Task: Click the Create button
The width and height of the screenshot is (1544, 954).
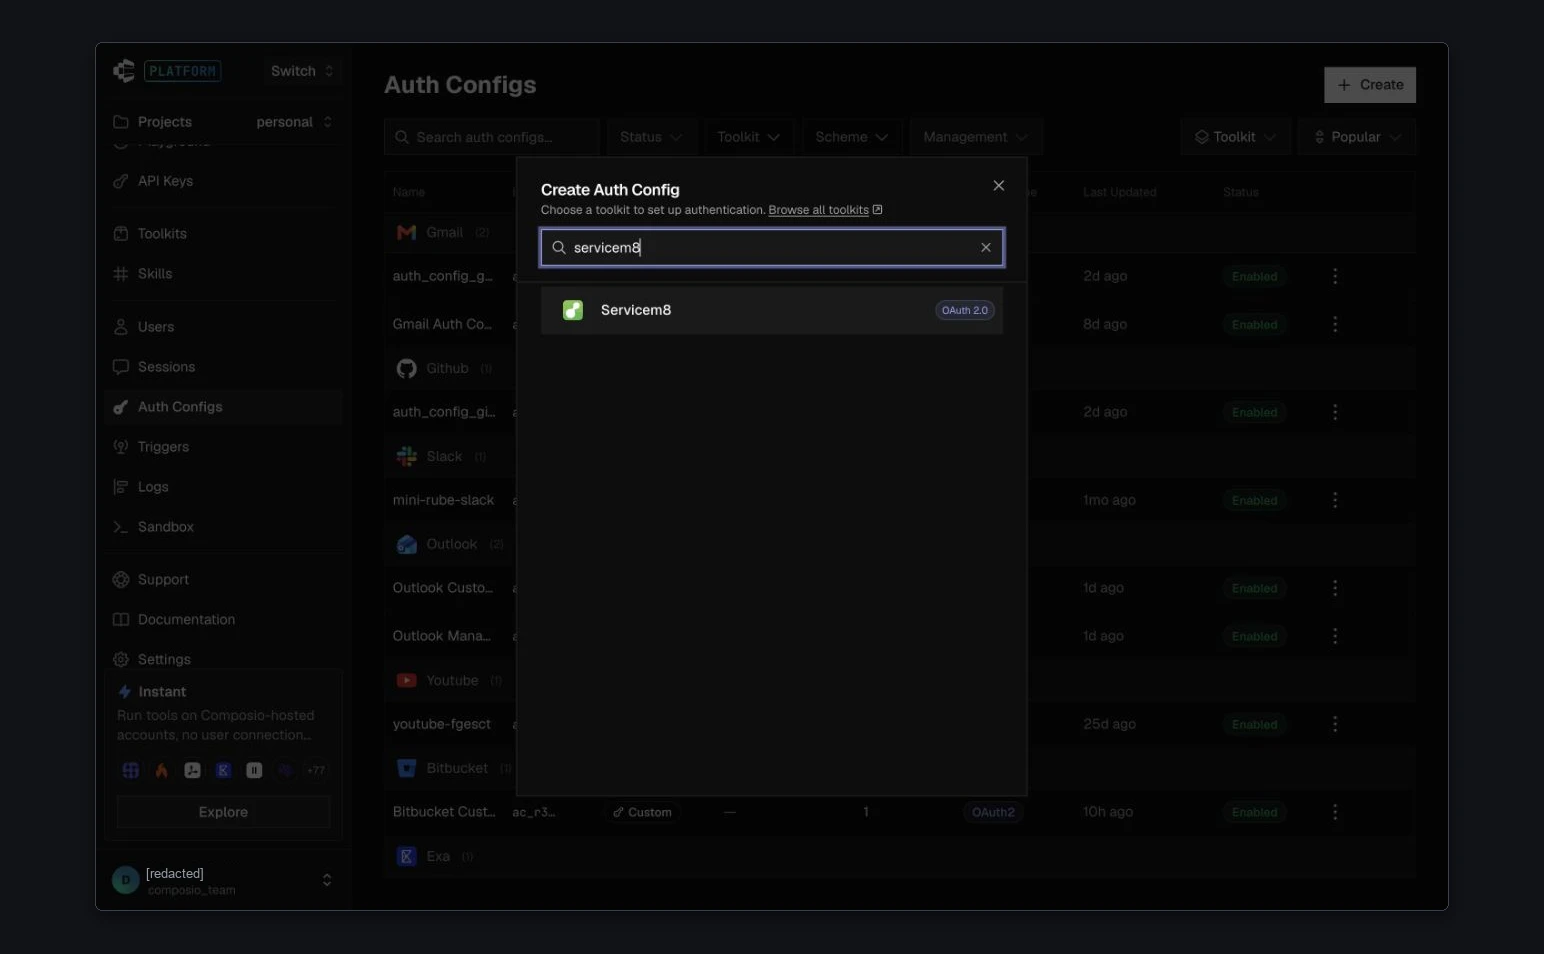Action: [x=1370, y=85]
